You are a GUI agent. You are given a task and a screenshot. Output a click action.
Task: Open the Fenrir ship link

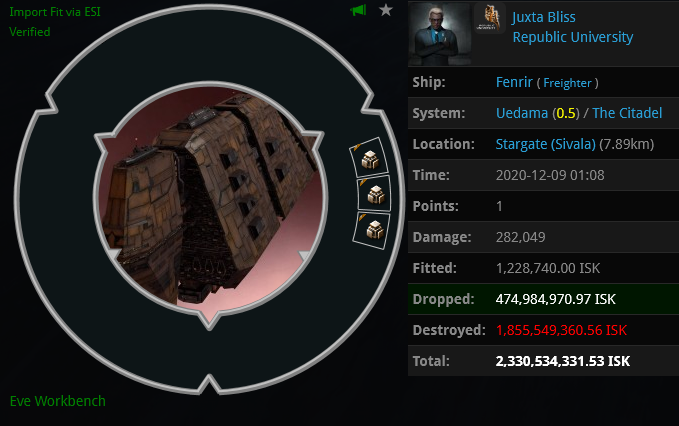[x=514, y=82]
